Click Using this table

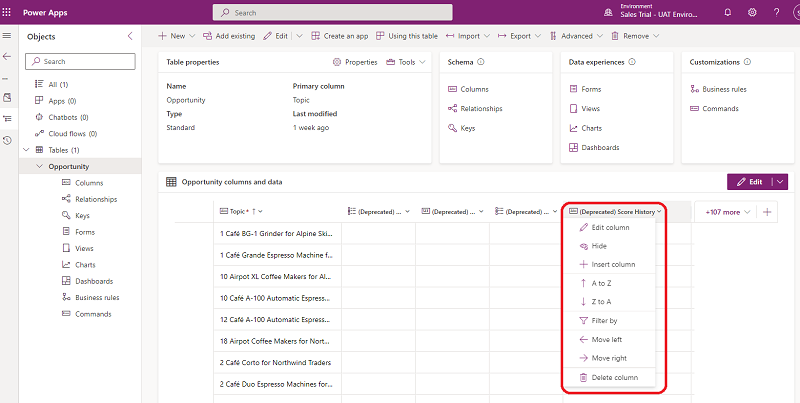click(407, 36)
